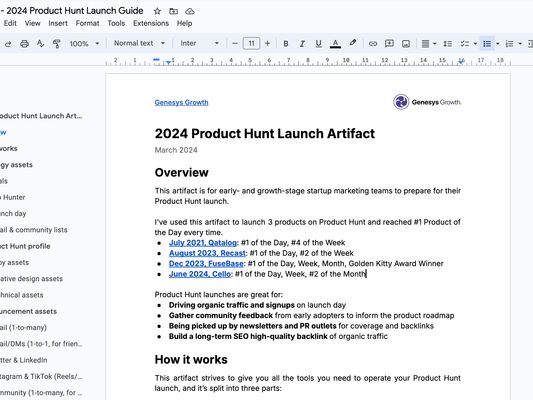This screenshot has height=400, width=533.
Task: Click the 'How it works' heading
Action: 191,360
